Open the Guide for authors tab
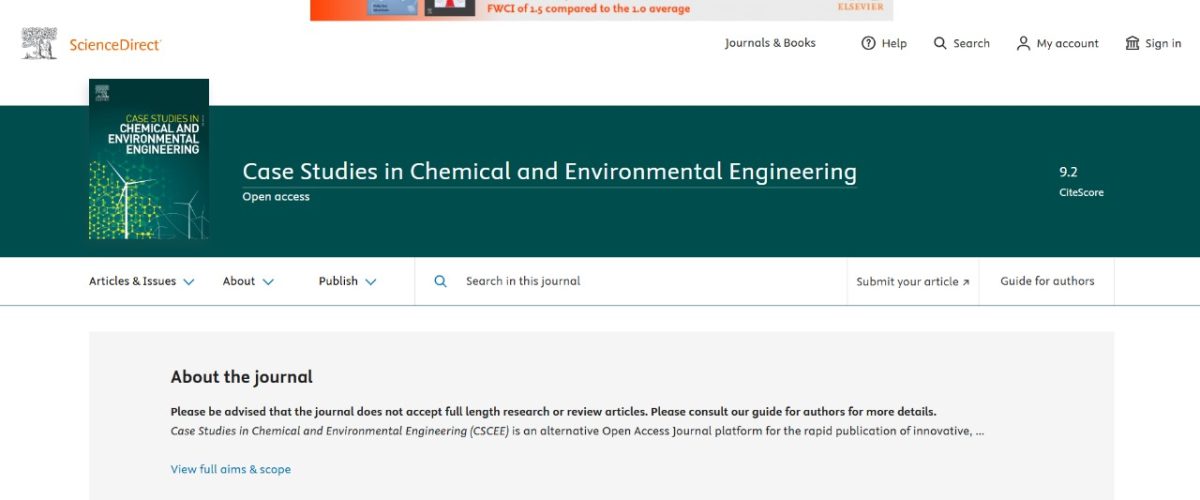This screenshot has width=1200, height=500. pyautogui.click(x=1047, y=281)
